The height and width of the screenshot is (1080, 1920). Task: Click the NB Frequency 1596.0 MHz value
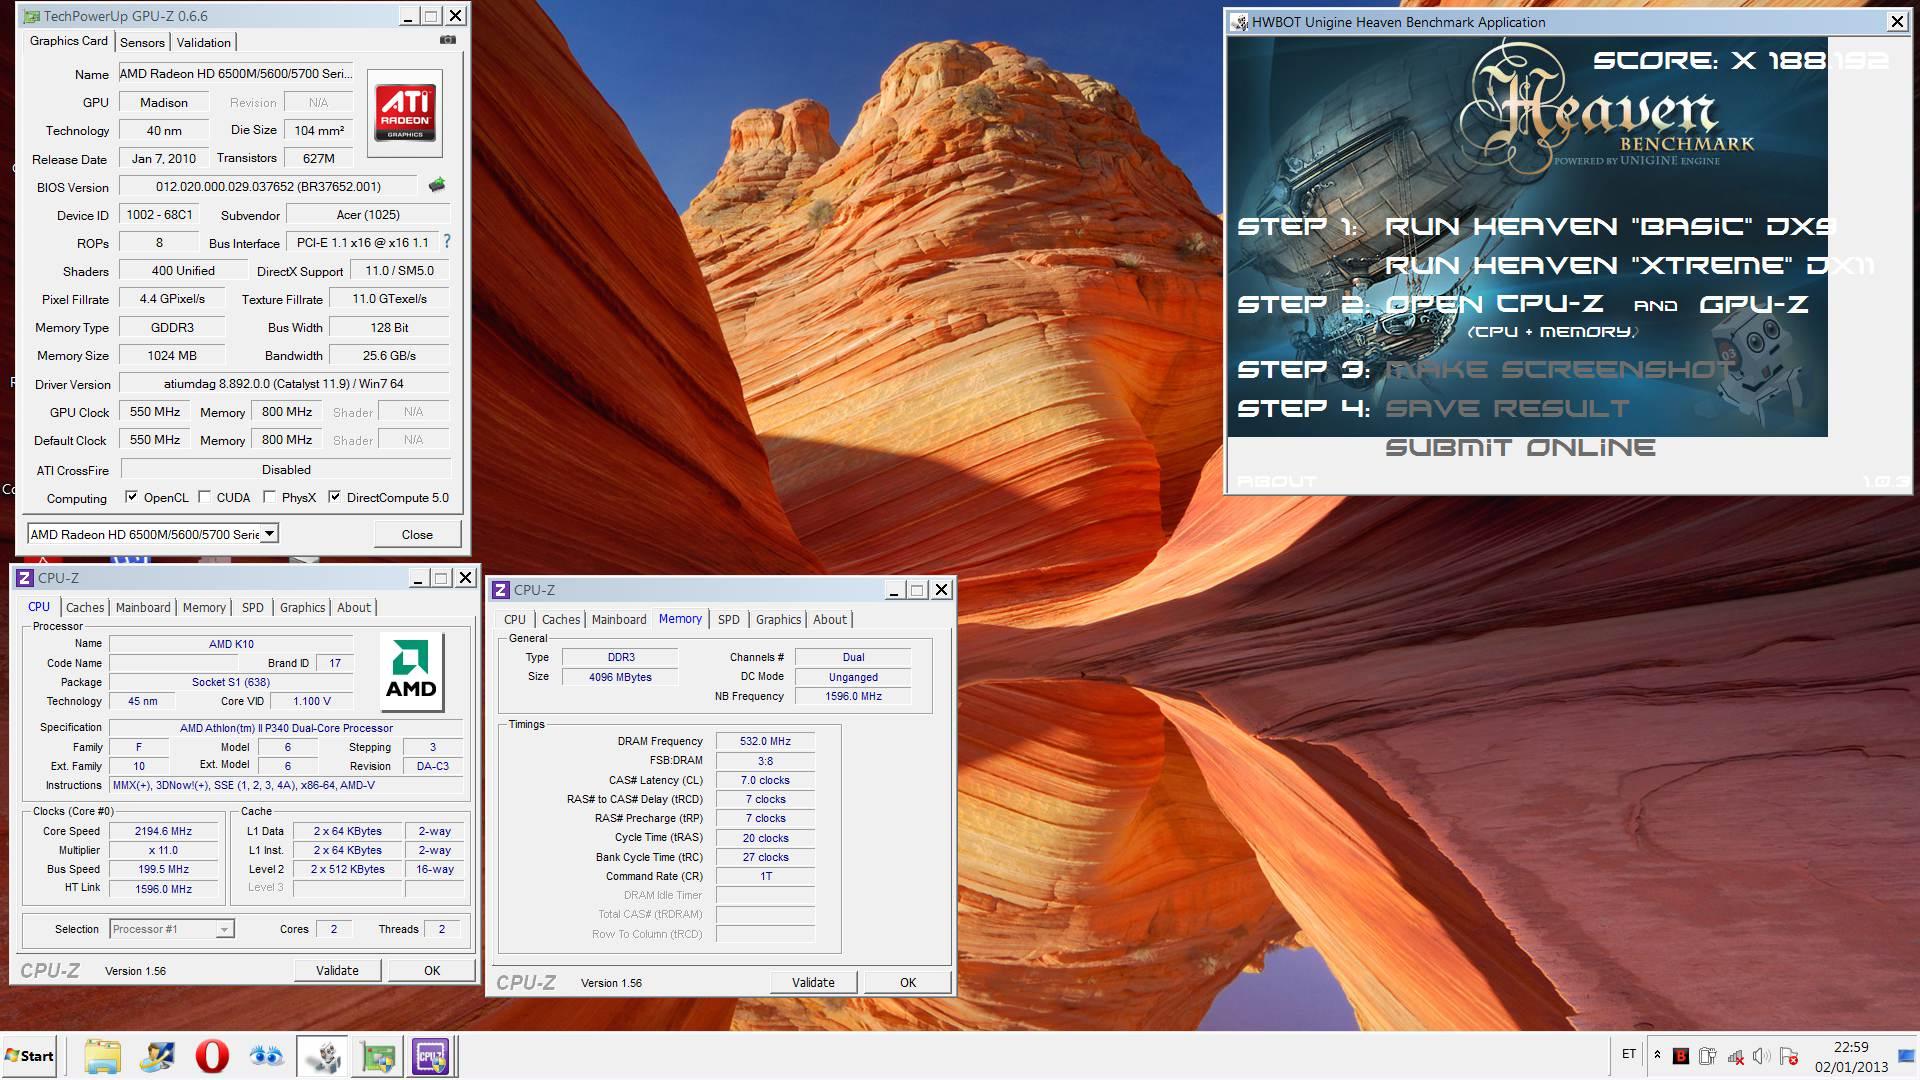click(853, 696)
